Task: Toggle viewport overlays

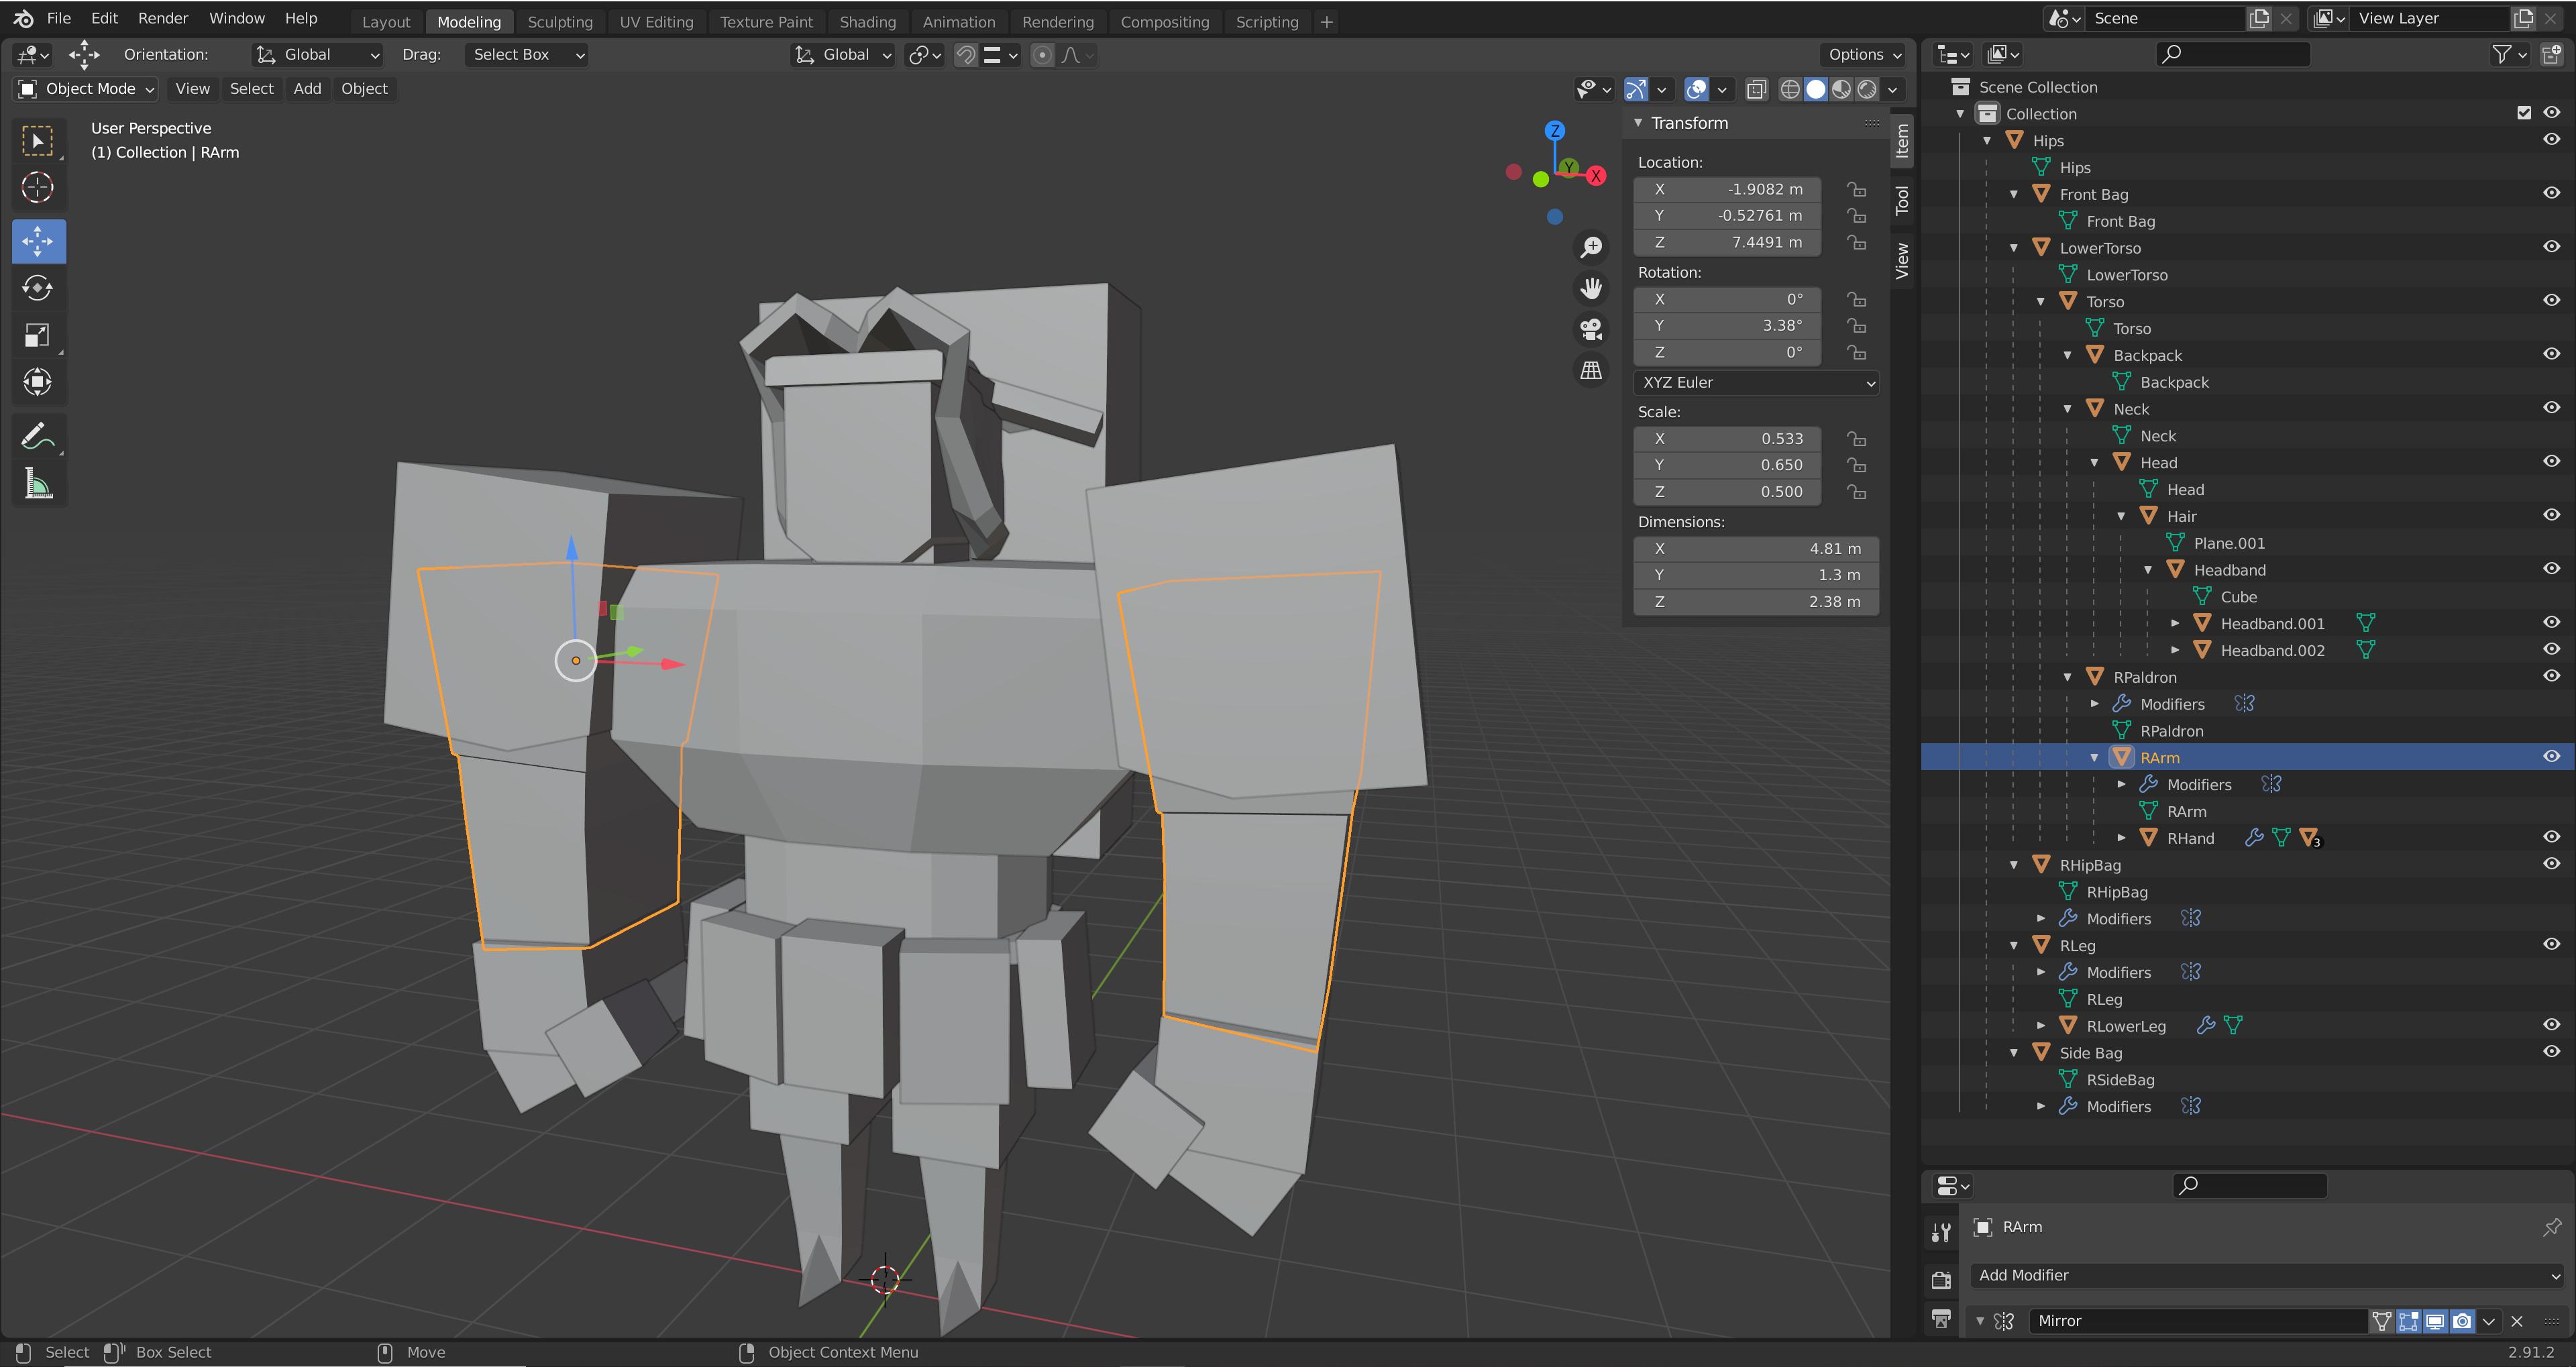Action: (1696, 89)
